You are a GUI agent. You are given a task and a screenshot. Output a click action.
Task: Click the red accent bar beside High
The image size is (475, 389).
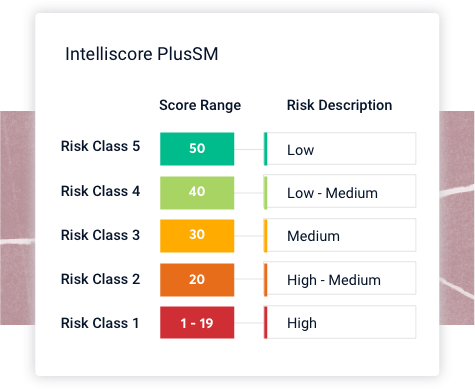[x=265, y=322]
